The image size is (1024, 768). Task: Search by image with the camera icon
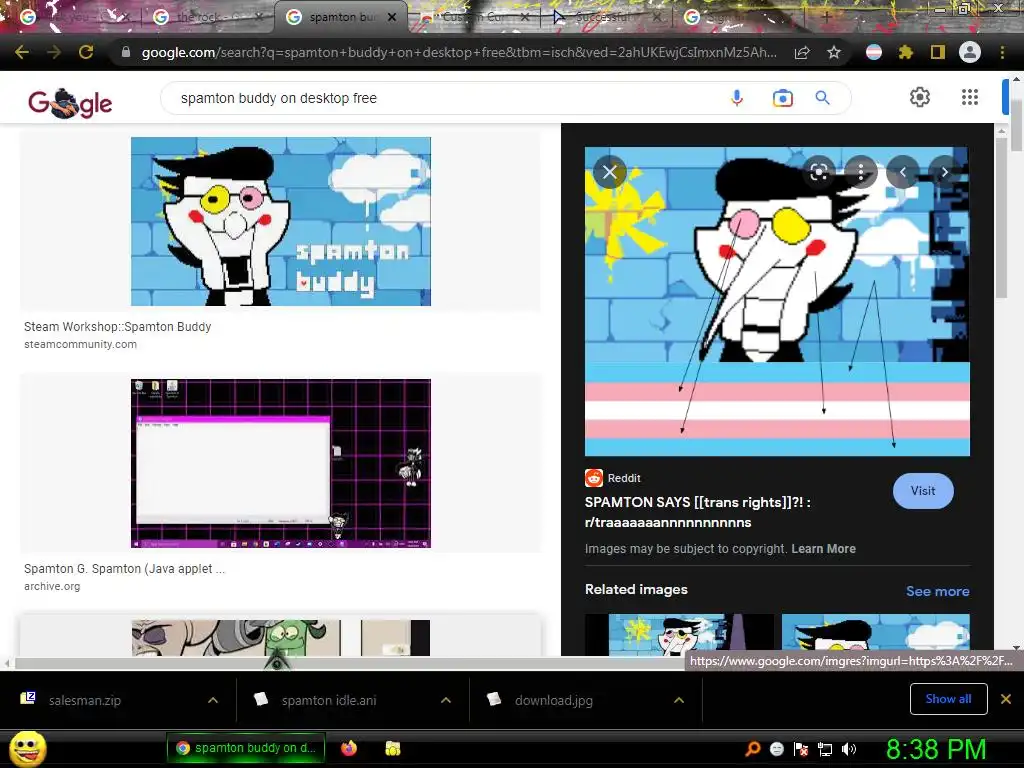tap(782, 98)
